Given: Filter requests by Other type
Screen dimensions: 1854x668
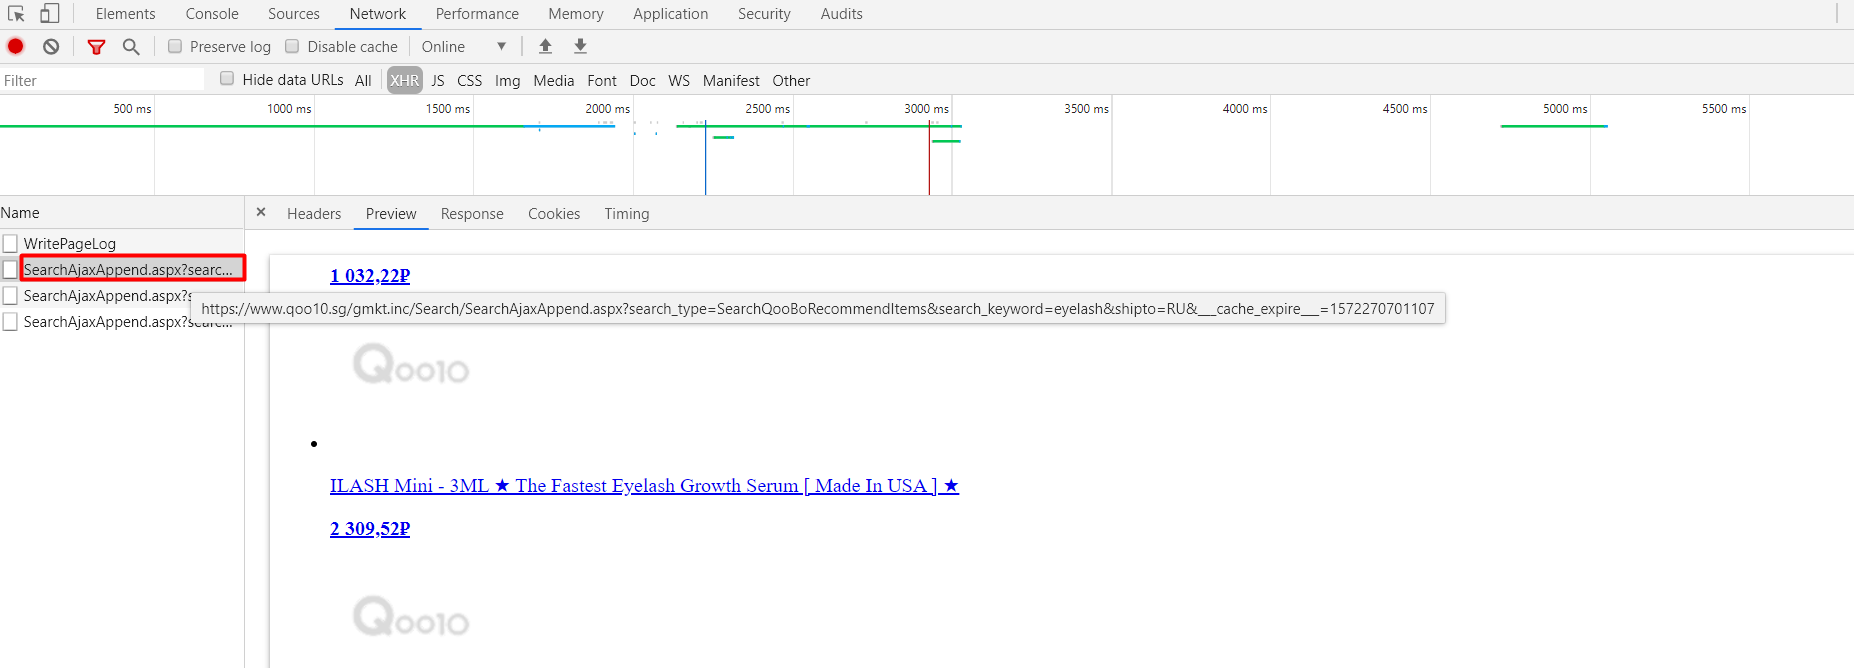Looking at the screenshot, I should 791,80.
